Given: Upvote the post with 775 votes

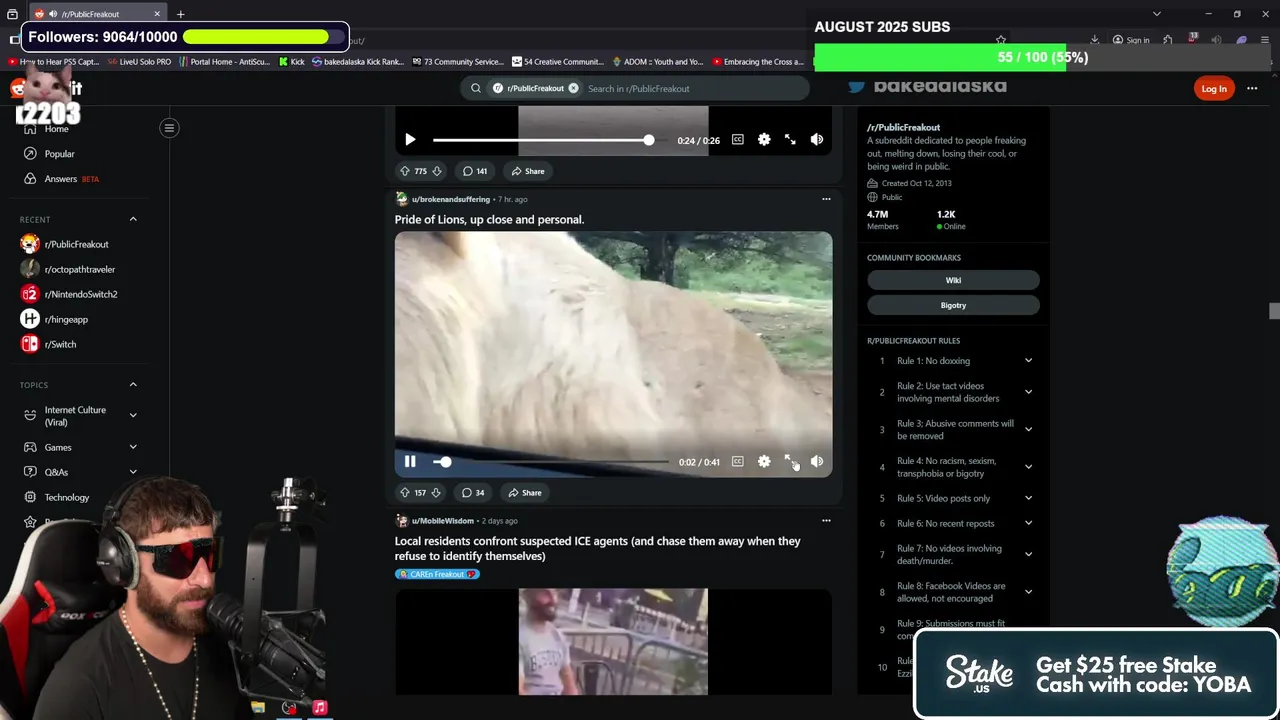Looking at the screenshot, I should point(405,171).
